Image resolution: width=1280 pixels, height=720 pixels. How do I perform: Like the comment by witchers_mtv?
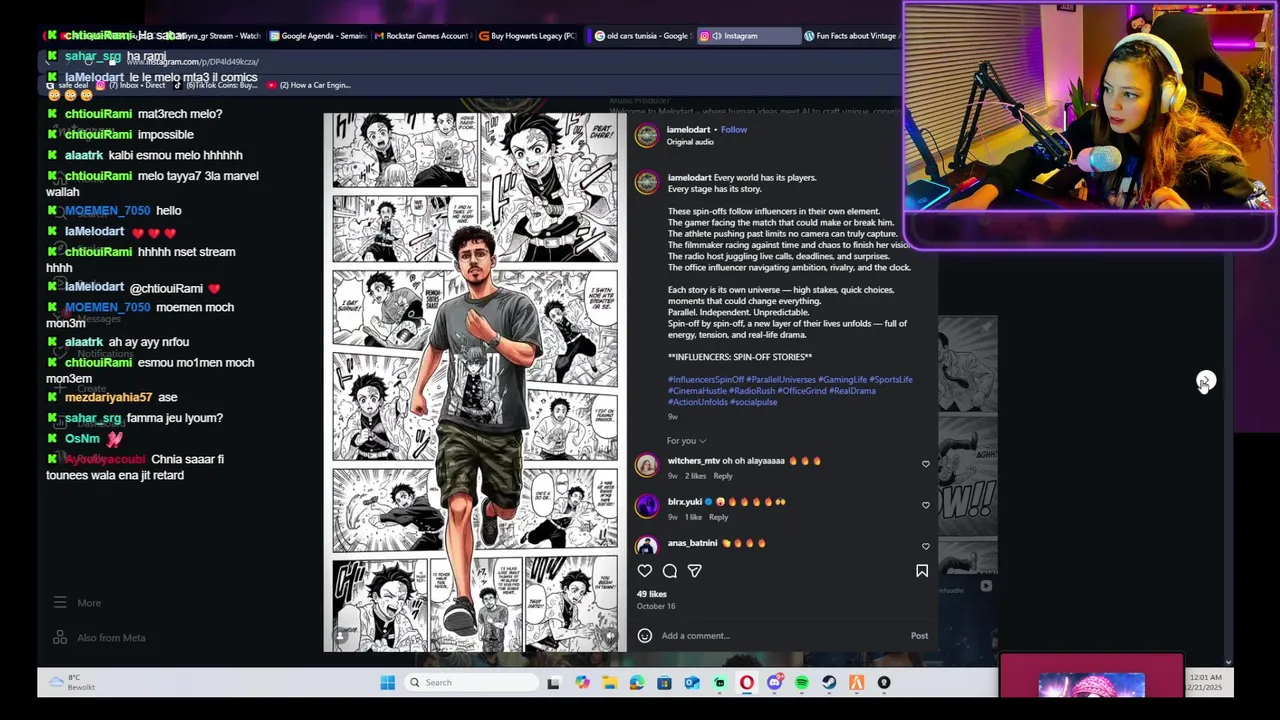[x=925, y=464]
